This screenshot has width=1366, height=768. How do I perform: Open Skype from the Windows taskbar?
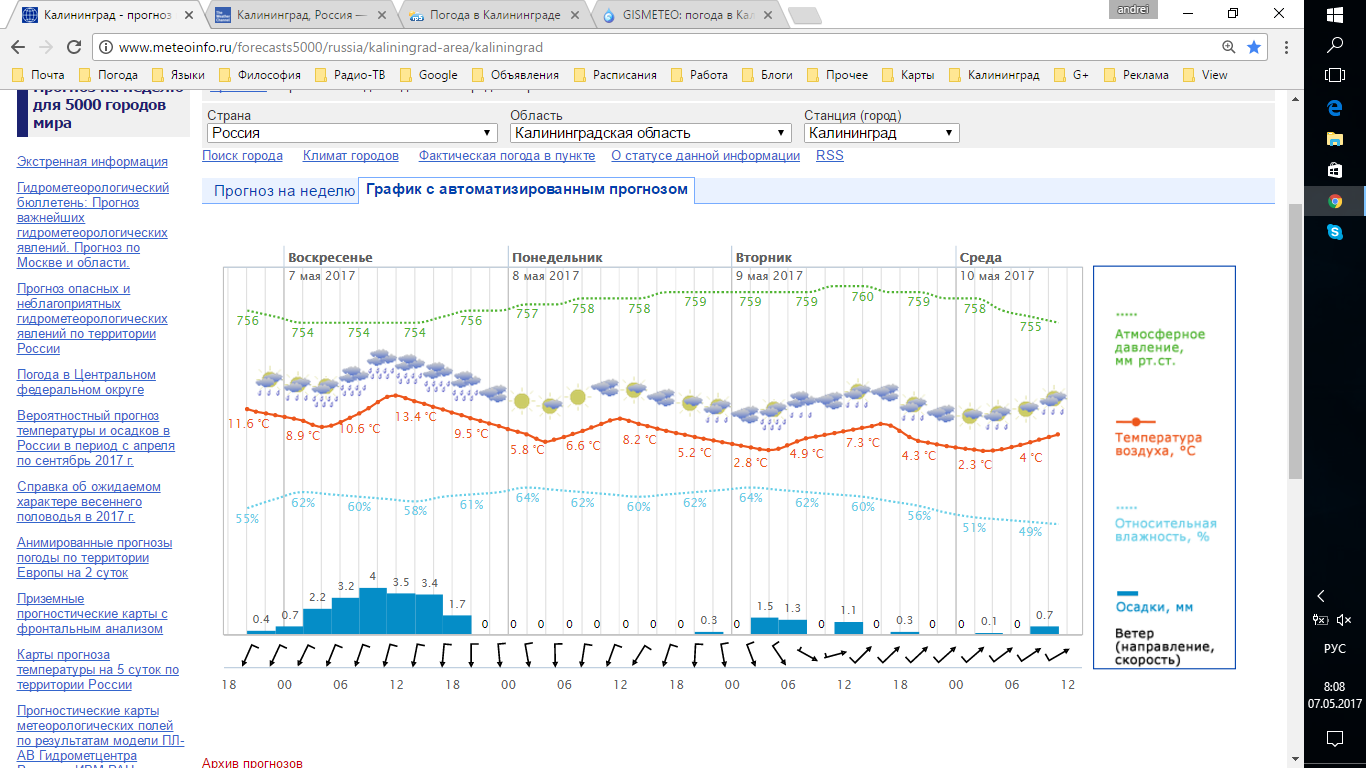point(1334,231)
